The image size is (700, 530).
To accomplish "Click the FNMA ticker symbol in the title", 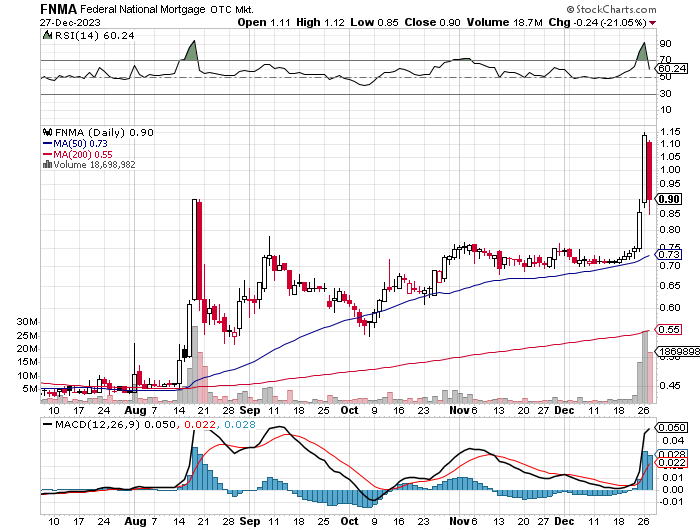I will click(58, 9).
